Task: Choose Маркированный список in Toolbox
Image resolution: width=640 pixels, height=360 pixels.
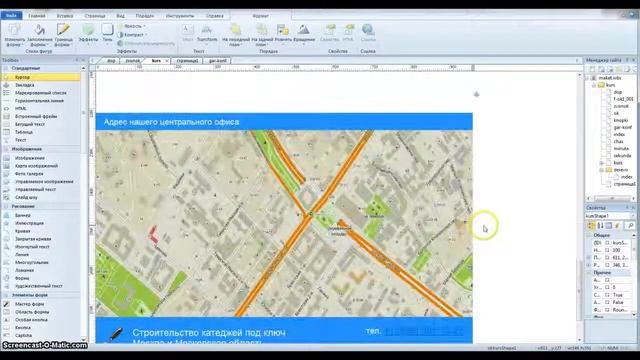Action: (x=41, y=93)
